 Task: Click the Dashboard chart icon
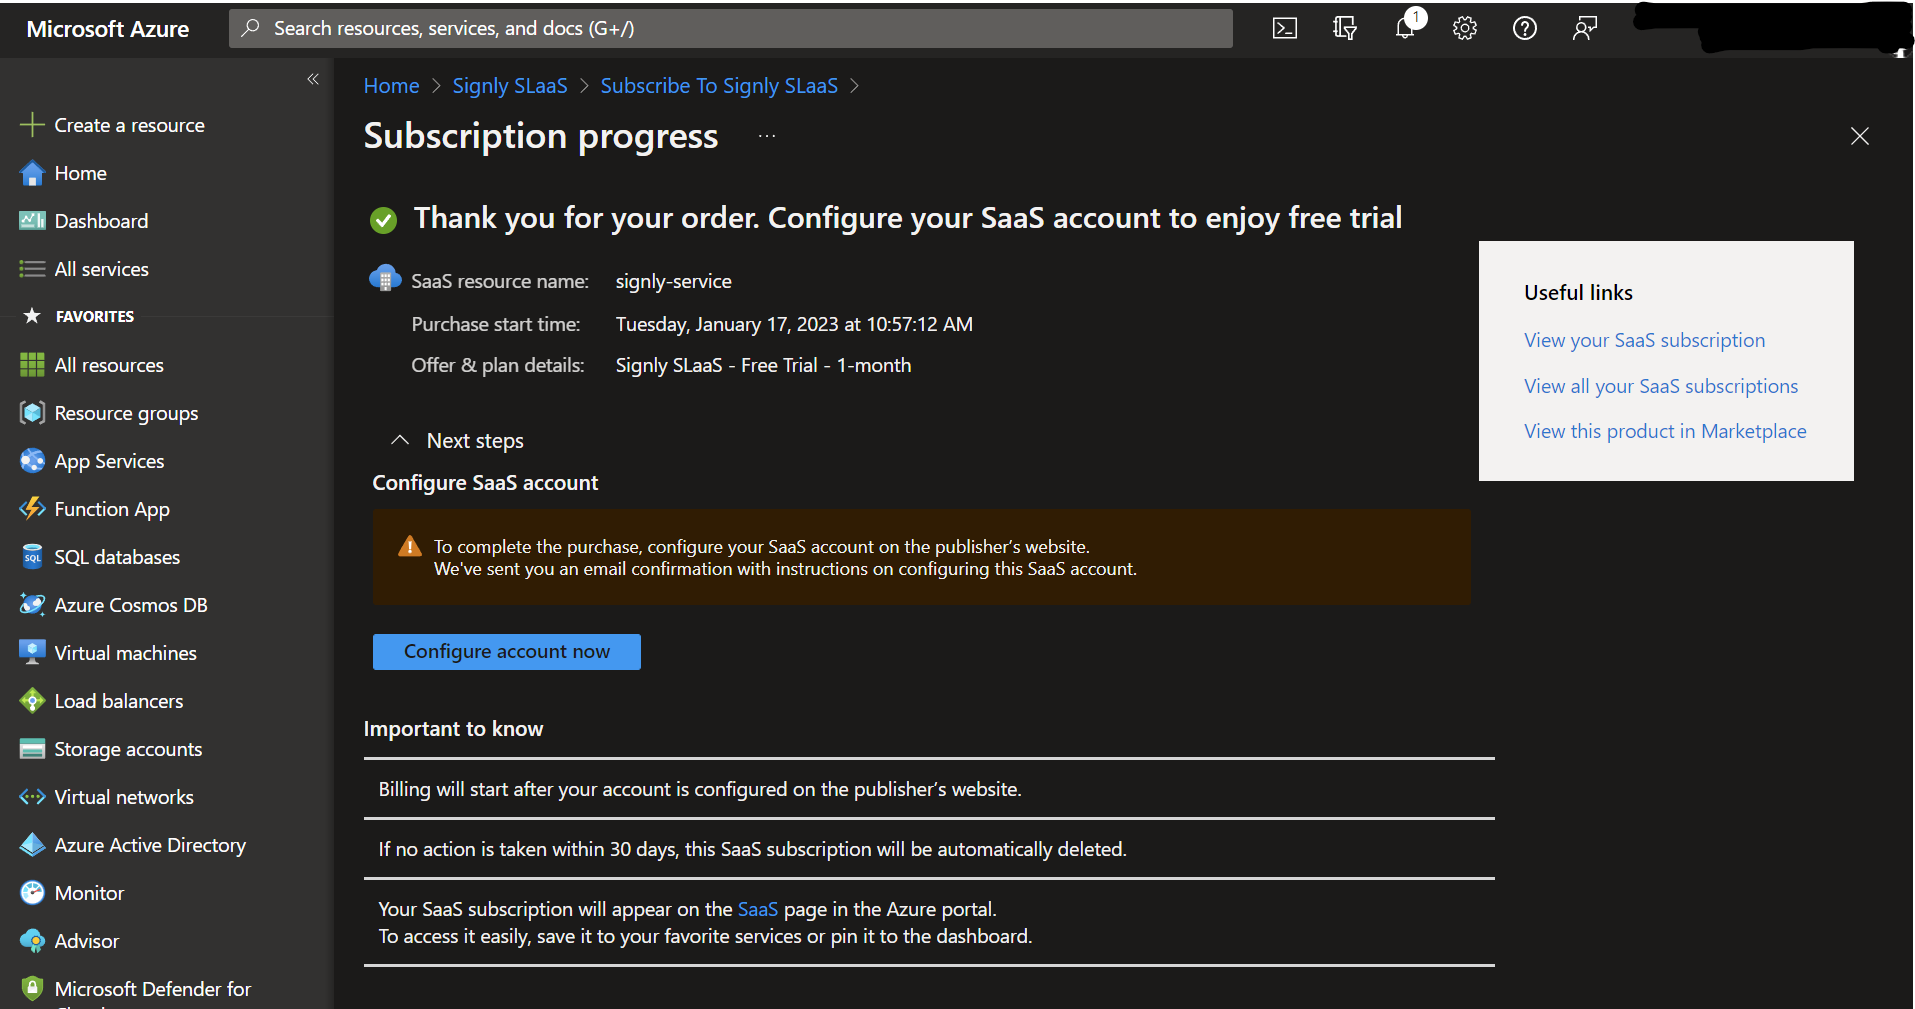pyautogui.click(x=32, y=221)
